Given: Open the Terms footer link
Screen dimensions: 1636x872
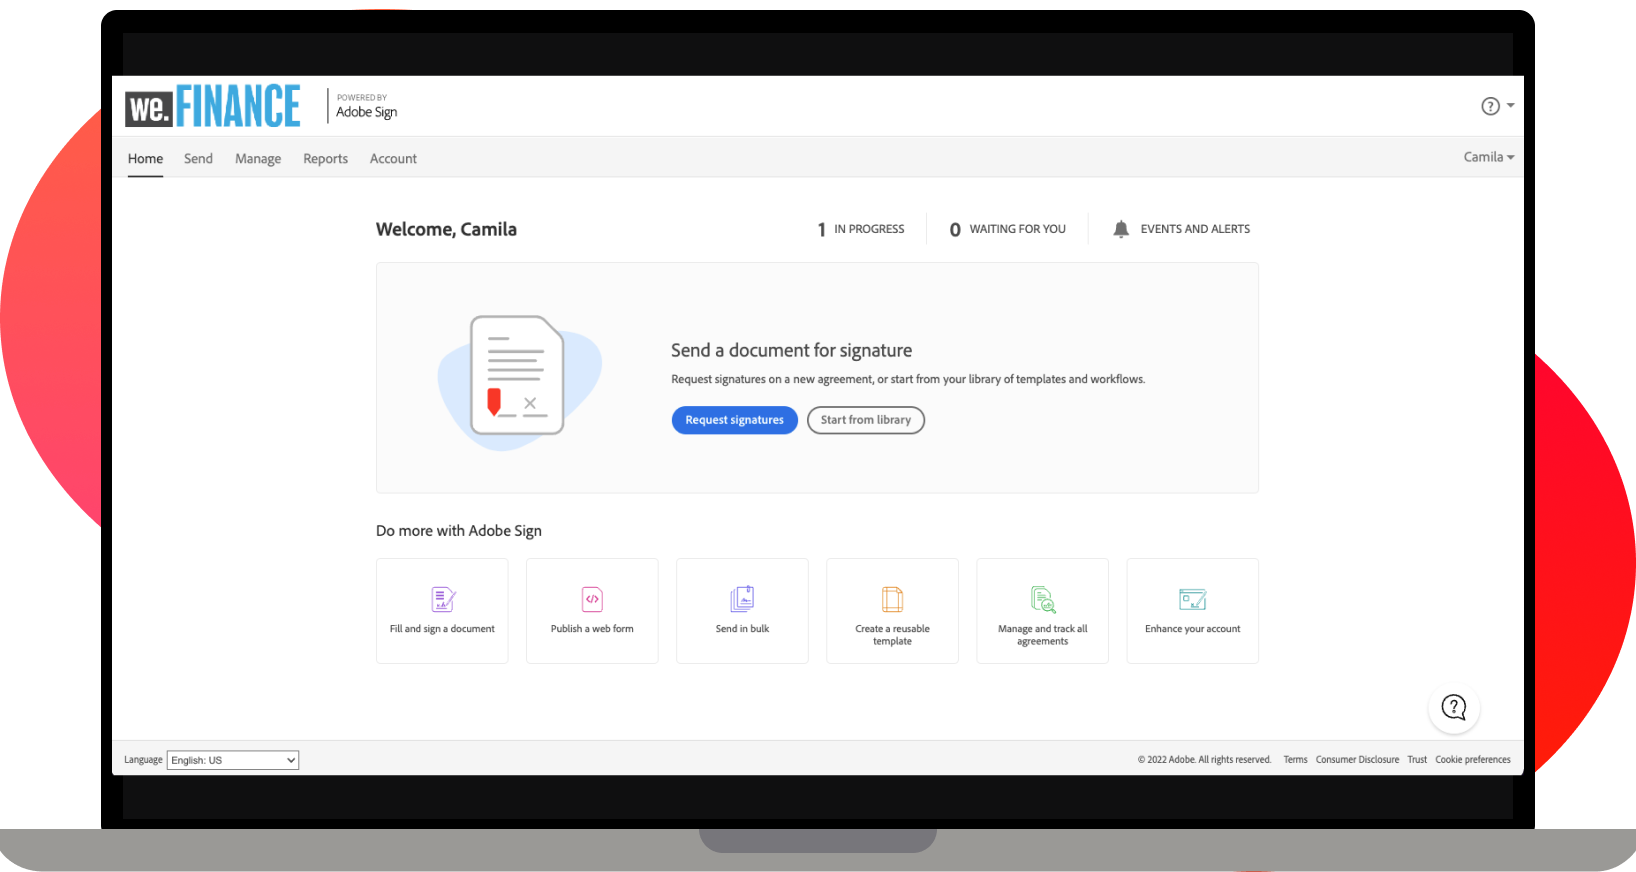Looking at the screenshot, I should coord(1296,760).
